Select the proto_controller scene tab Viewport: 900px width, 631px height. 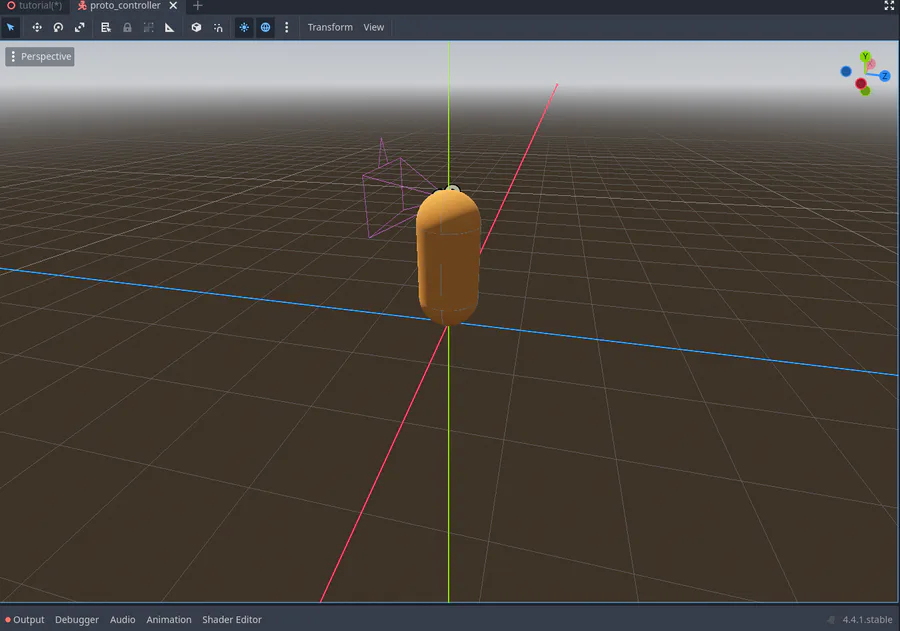(x=119, y=6)
